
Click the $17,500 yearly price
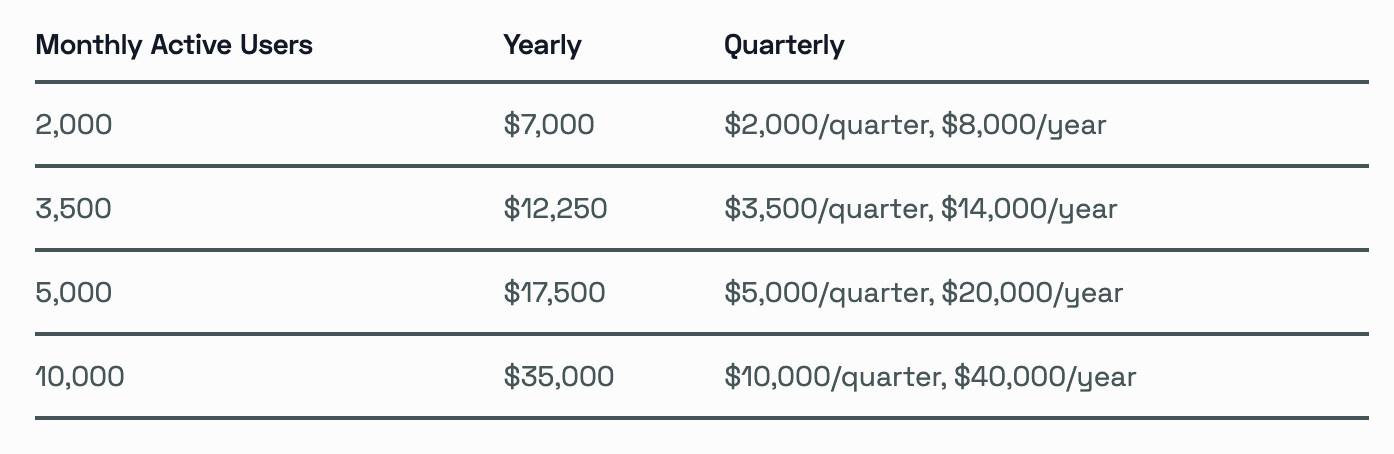[555, 293]
